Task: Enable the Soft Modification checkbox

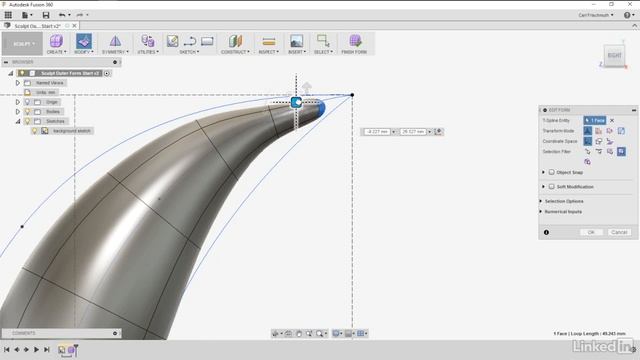Action: coord(551,187)
